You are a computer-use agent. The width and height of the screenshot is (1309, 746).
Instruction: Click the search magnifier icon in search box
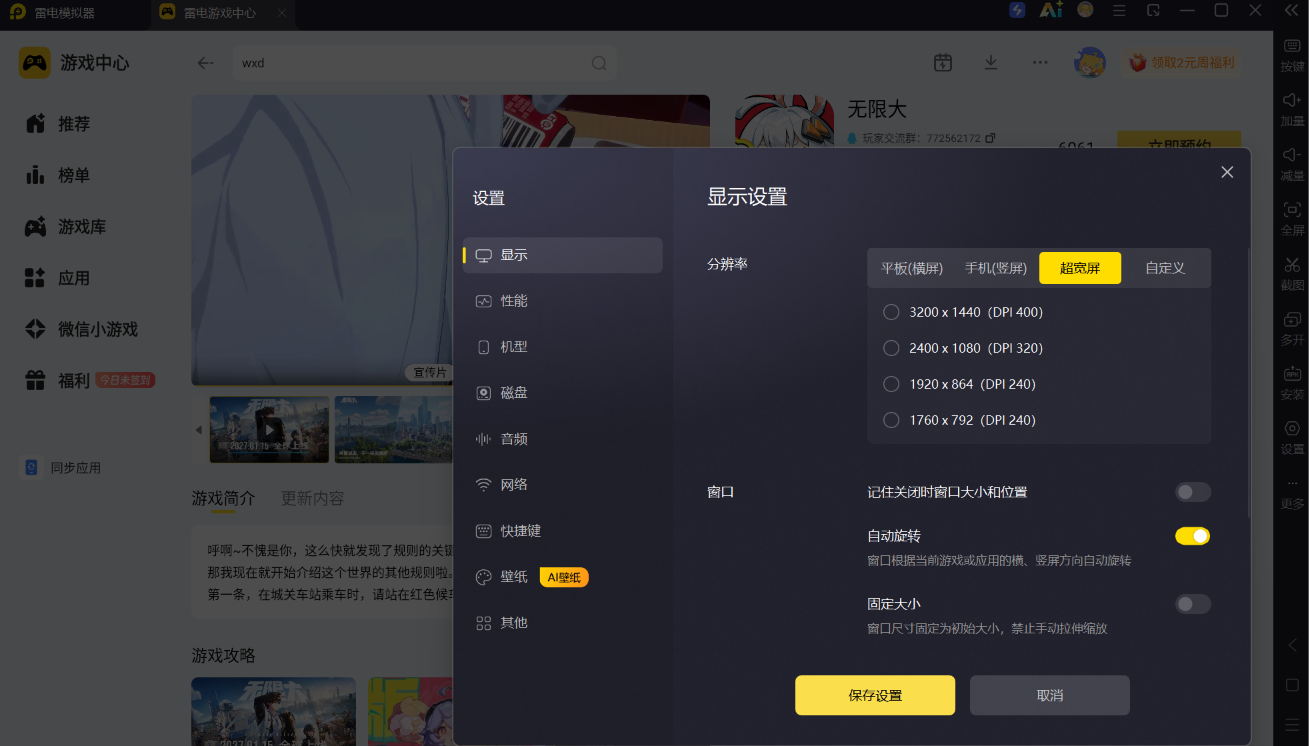(599, 63)
